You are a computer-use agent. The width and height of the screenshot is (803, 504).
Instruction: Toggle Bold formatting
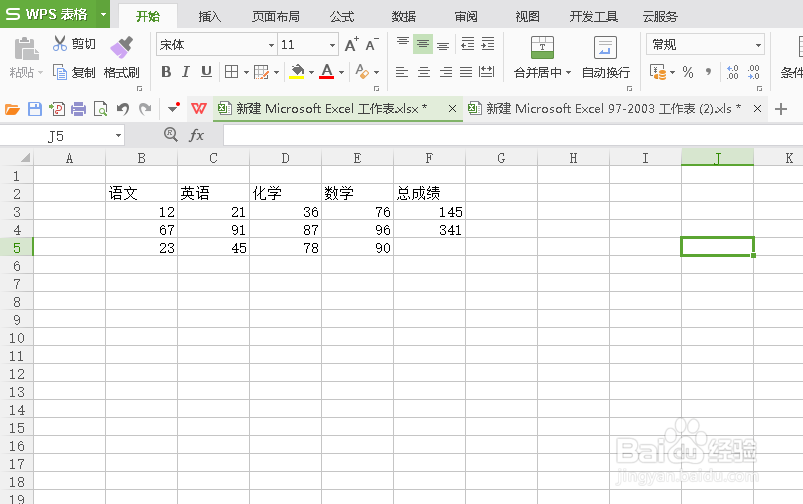coord(166,72)
